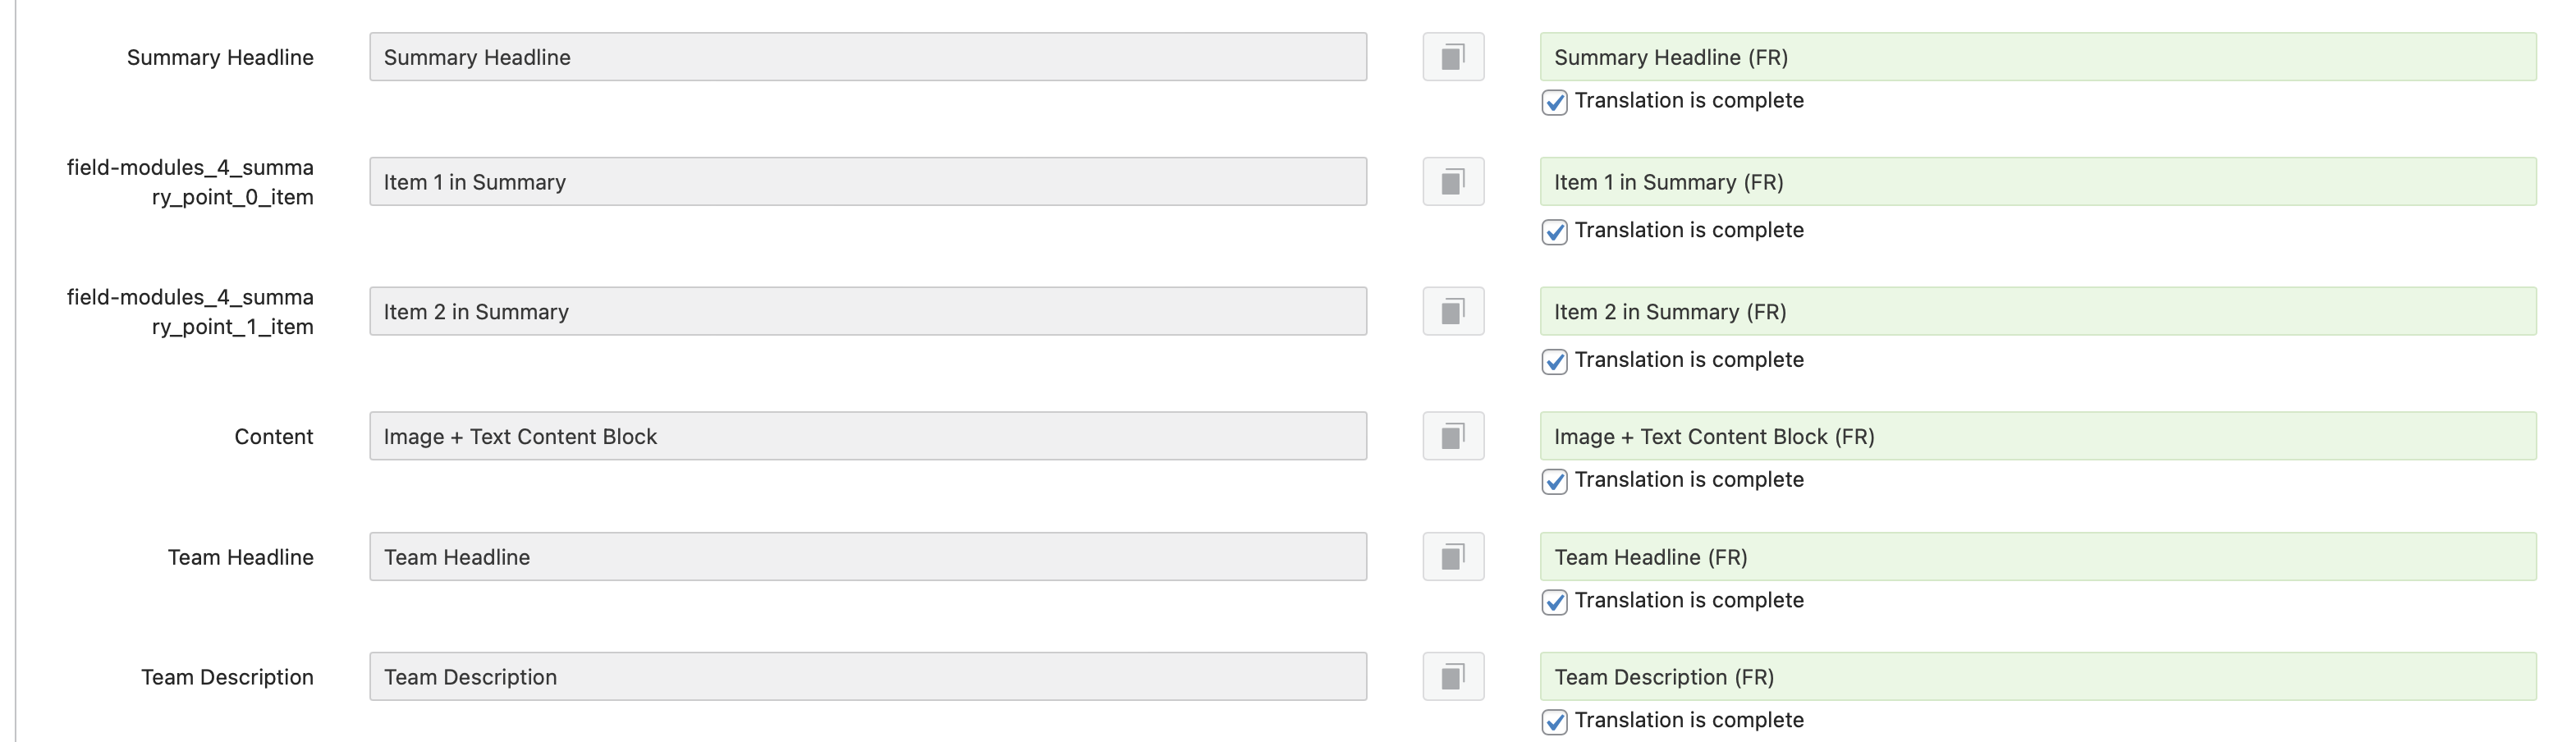Copy Summary Headline original to translation
This screenshot has height=742, width=2576.
tap(1453, 57)
